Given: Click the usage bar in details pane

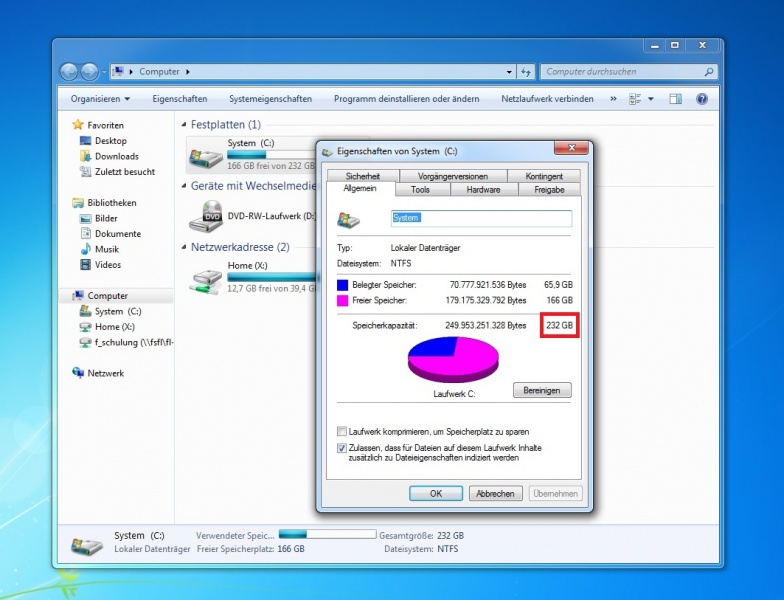Looking at the screenshot, I should (x=328, y=534).
